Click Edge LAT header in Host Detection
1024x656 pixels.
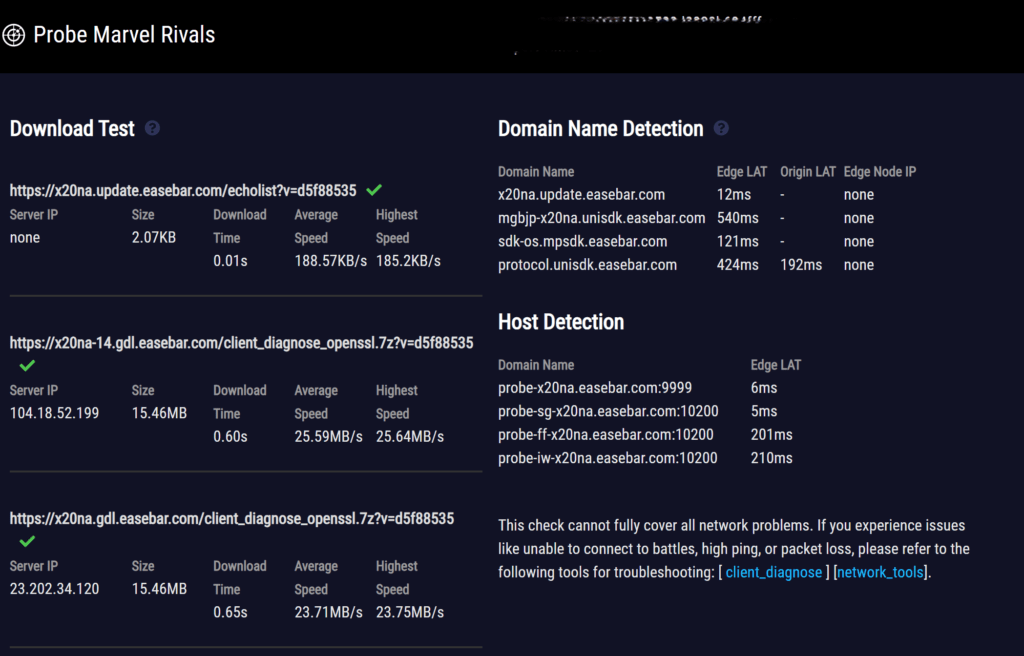tap(776, 365)
